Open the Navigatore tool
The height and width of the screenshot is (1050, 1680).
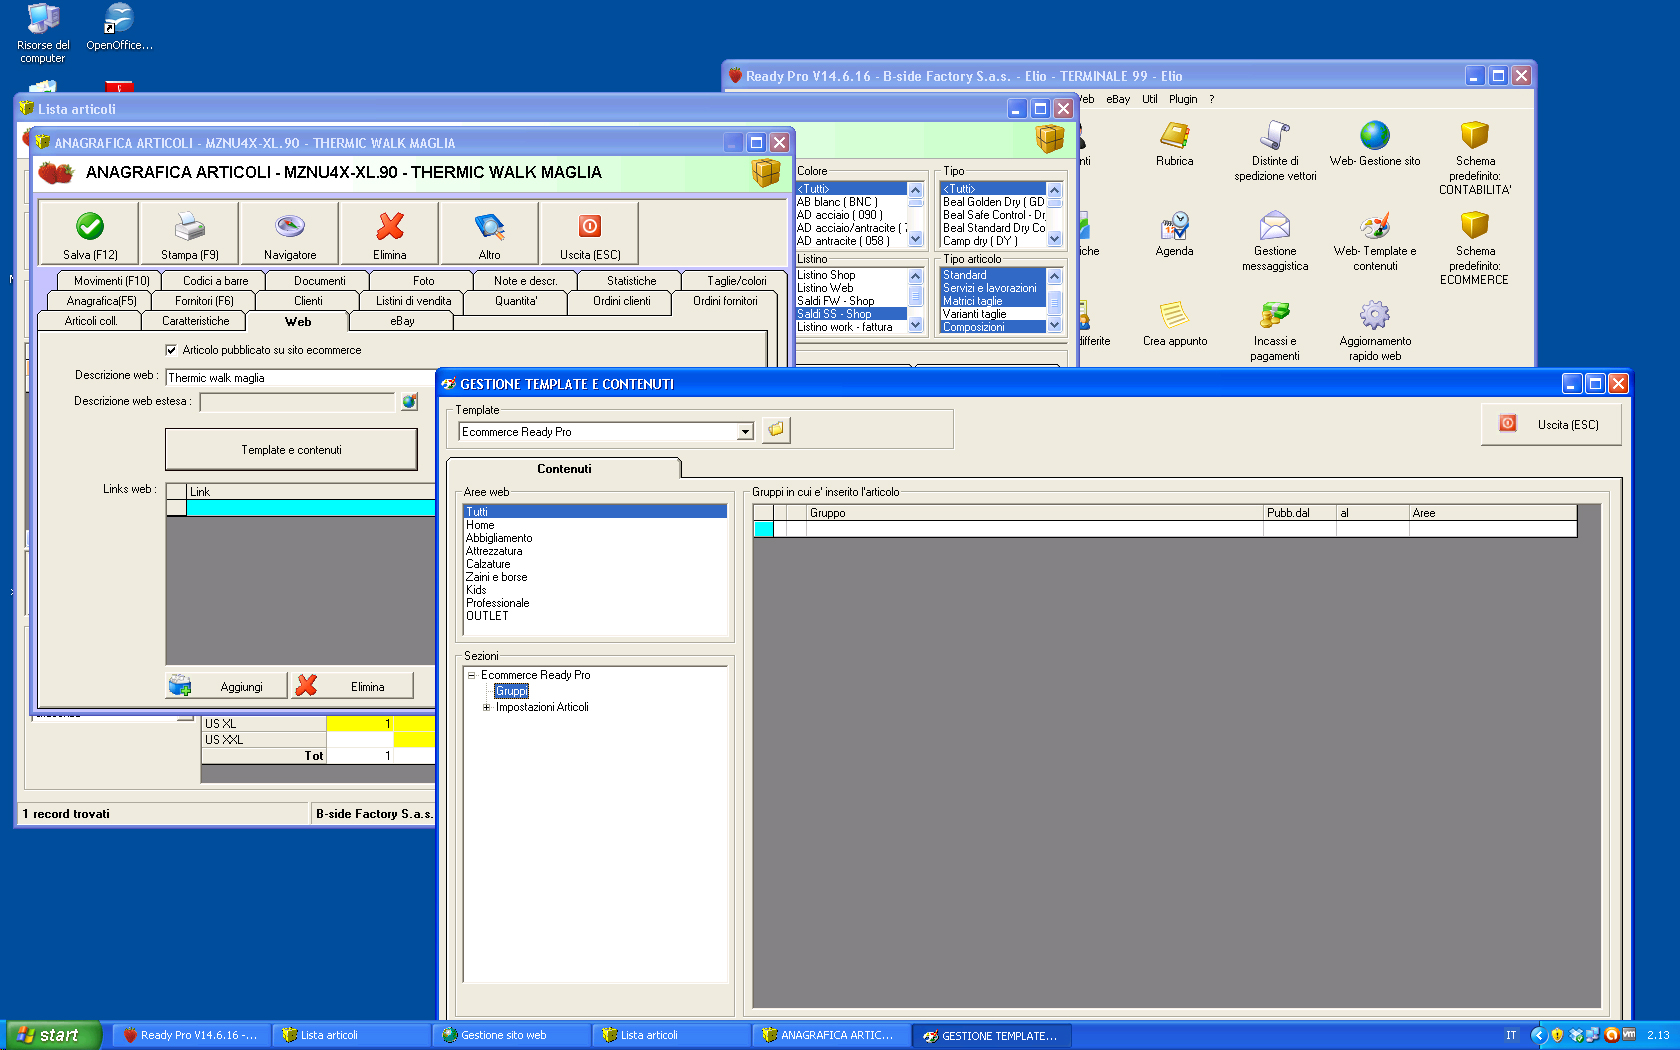tap(290, 227)
